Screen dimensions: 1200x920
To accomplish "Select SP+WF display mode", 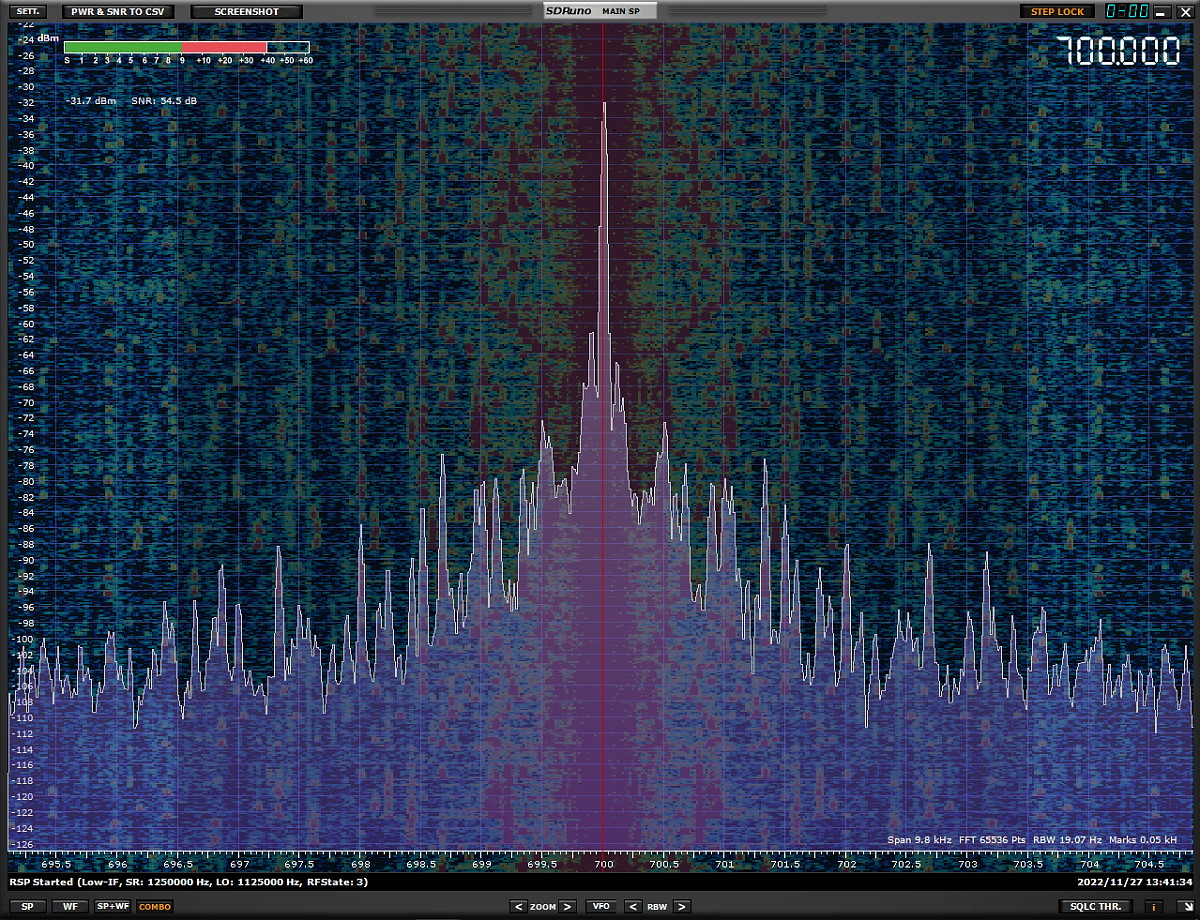I will pos(112,907).
